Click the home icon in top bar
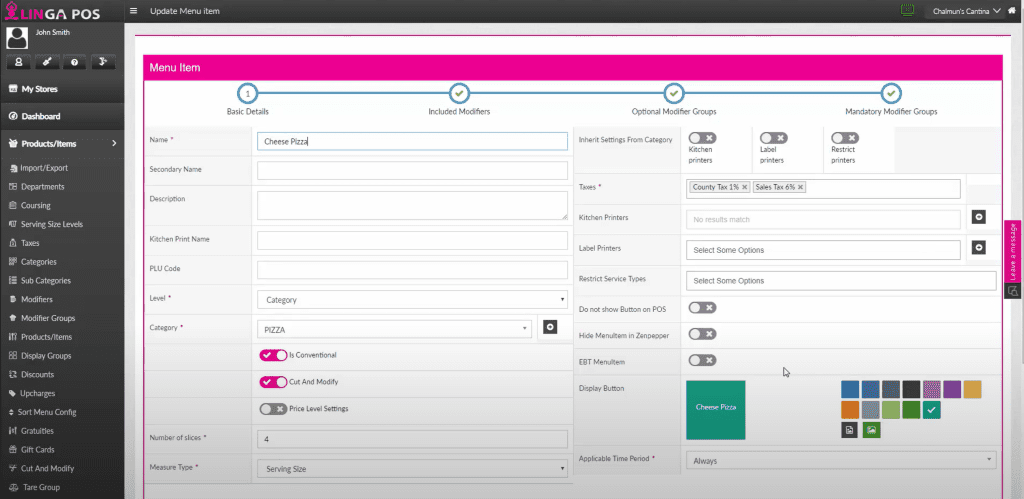This screenshot has height=499, width=1024. pyautogui.click(x=1012, y=10)
